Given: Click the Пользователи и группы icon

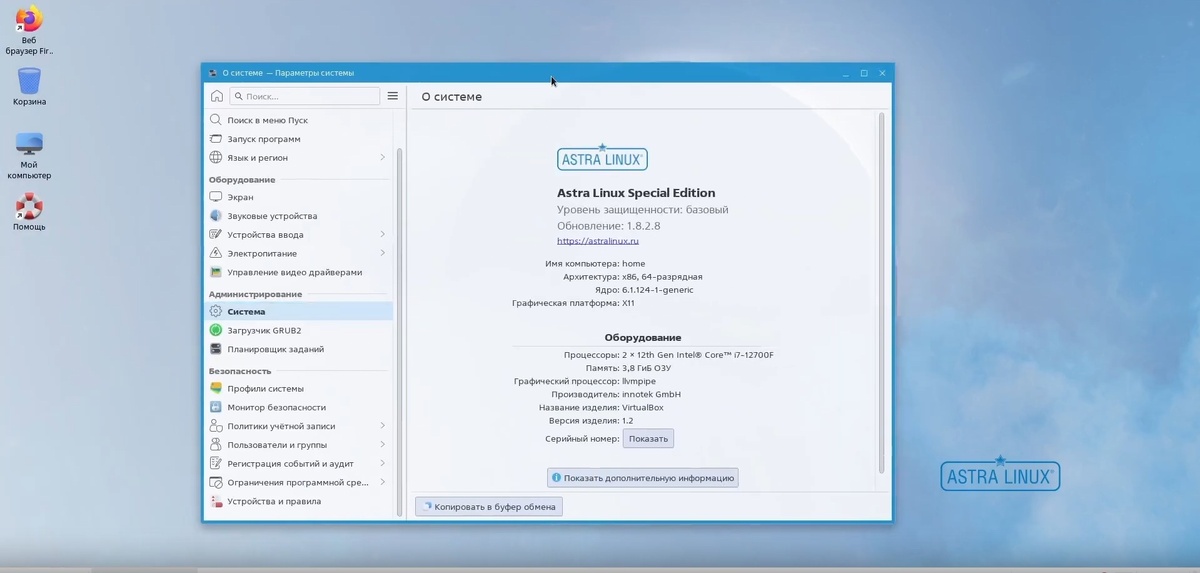Looking at the screenshot, I should [x=216, y=445].
